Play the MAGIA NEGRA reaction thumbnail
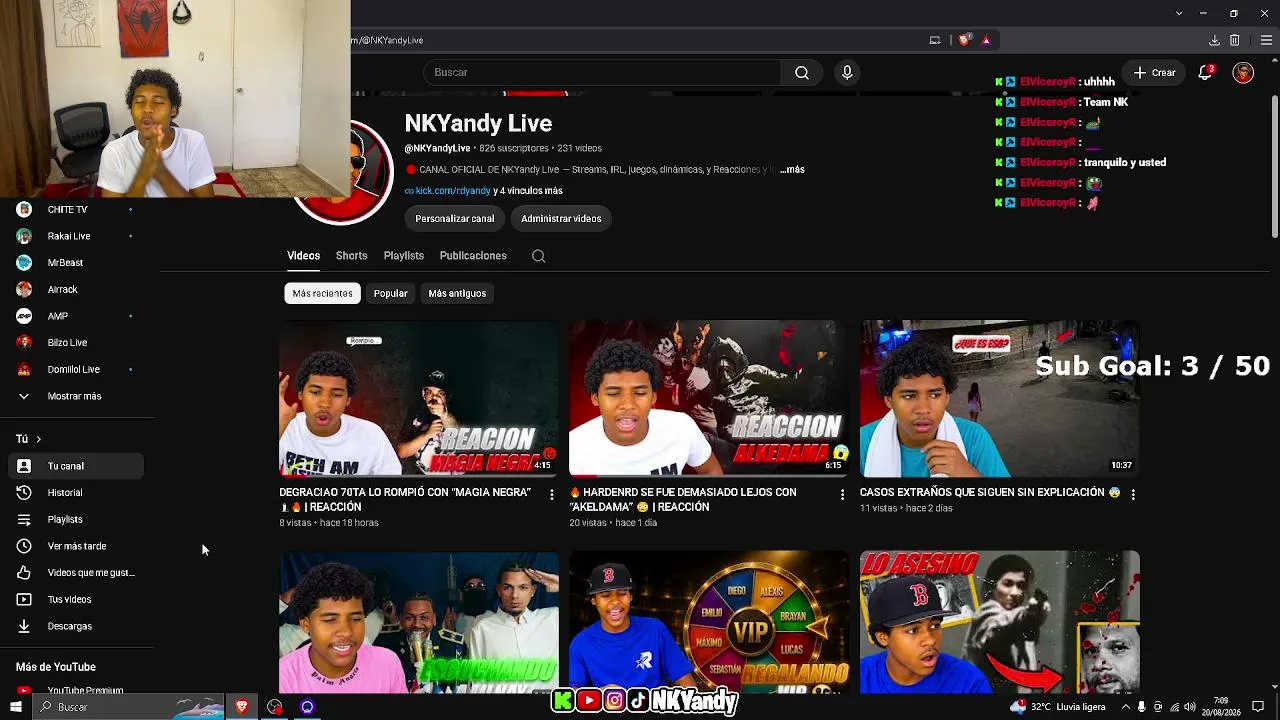The image size is (1280, 720). (419, 398)
